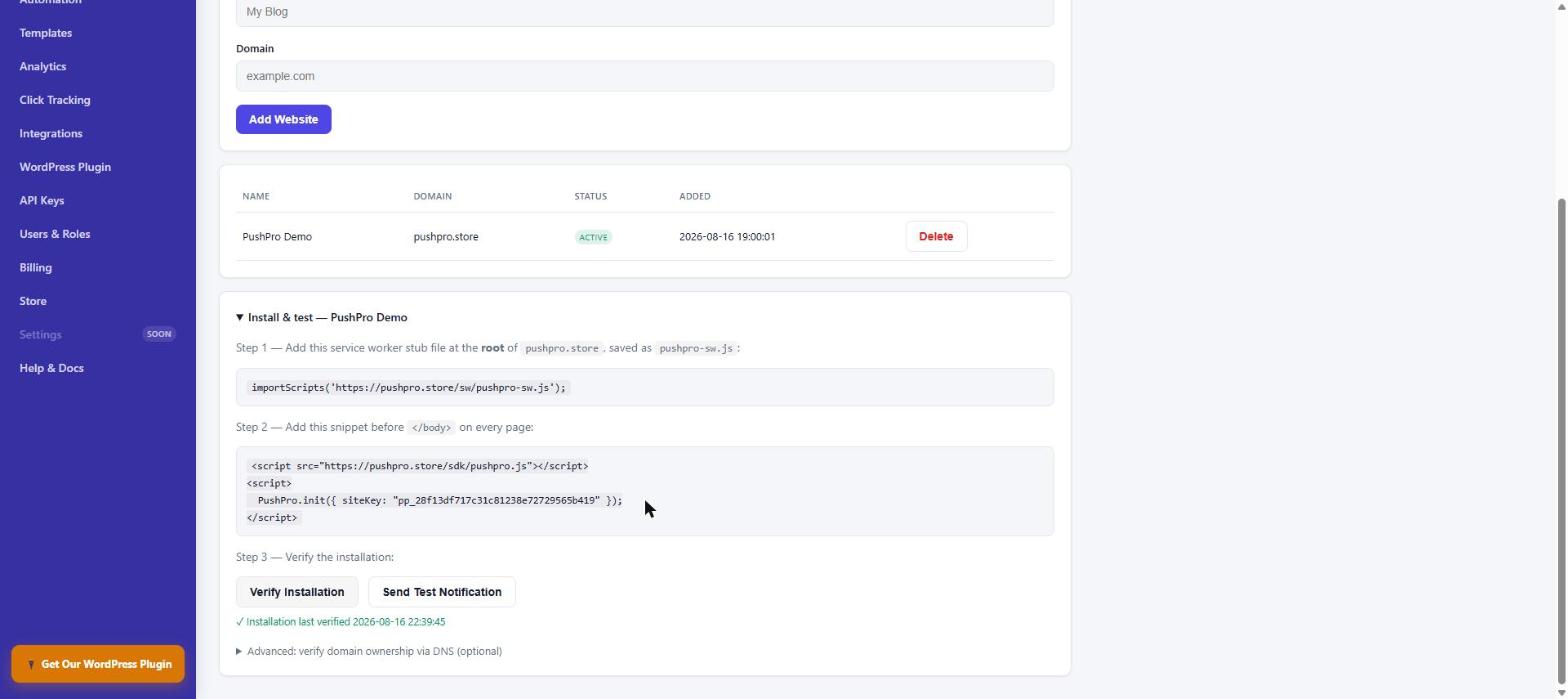The height and width of the screenshot is (699, 1568).
Task: Click the pushpro-sw.js filename in Step 1
Action: click(696, 348)
